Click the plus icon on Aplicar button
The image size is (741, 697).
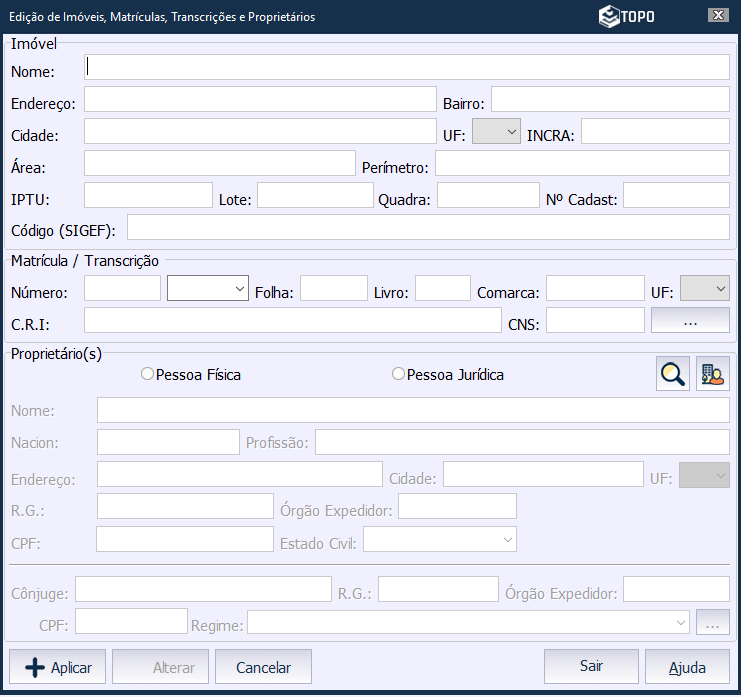(34, 667)
